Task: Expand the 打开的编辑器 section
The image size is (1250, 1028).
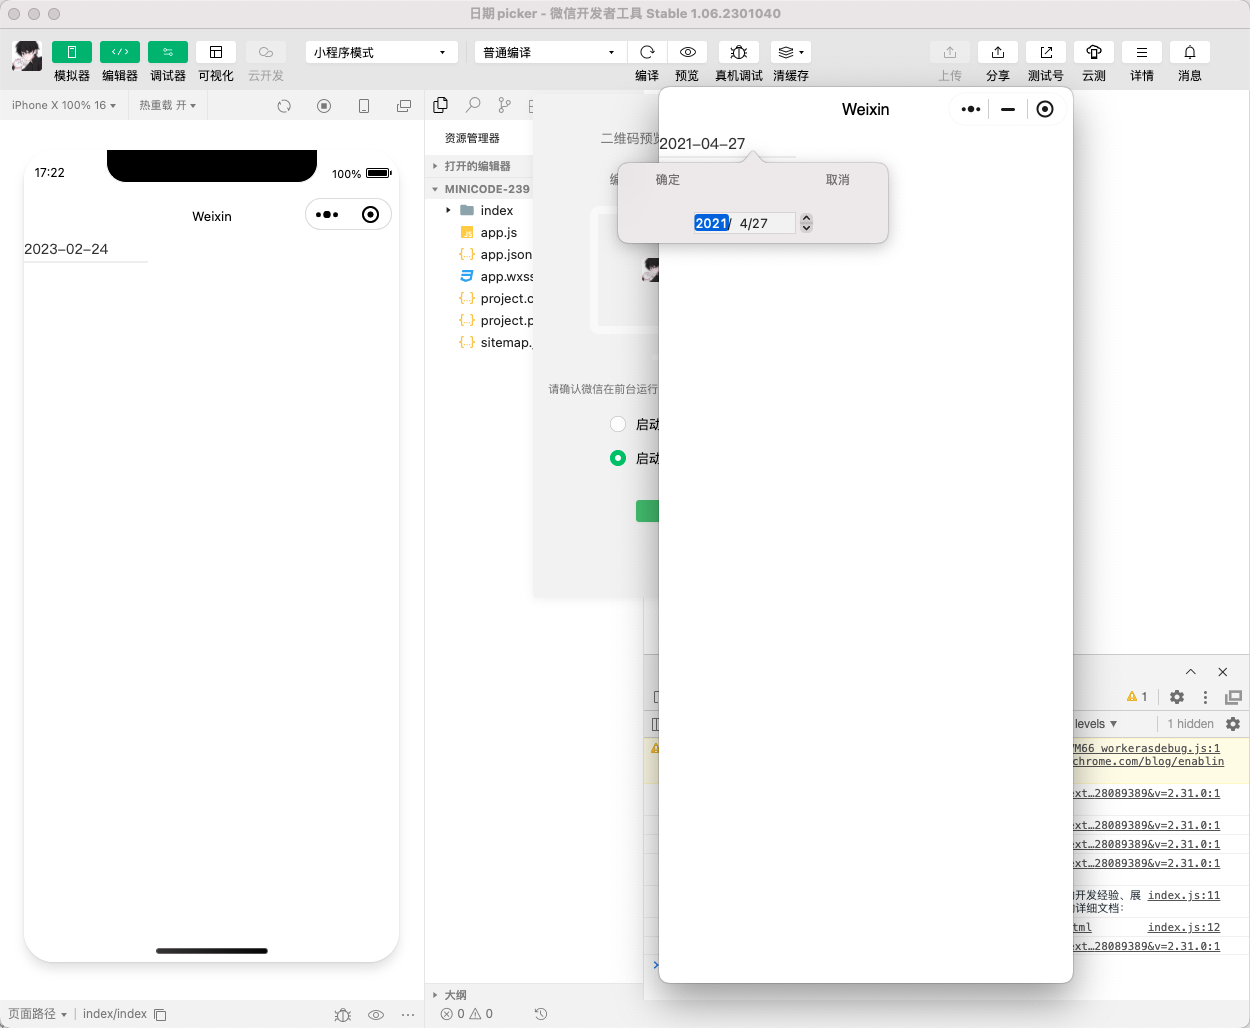Action: 479,166
